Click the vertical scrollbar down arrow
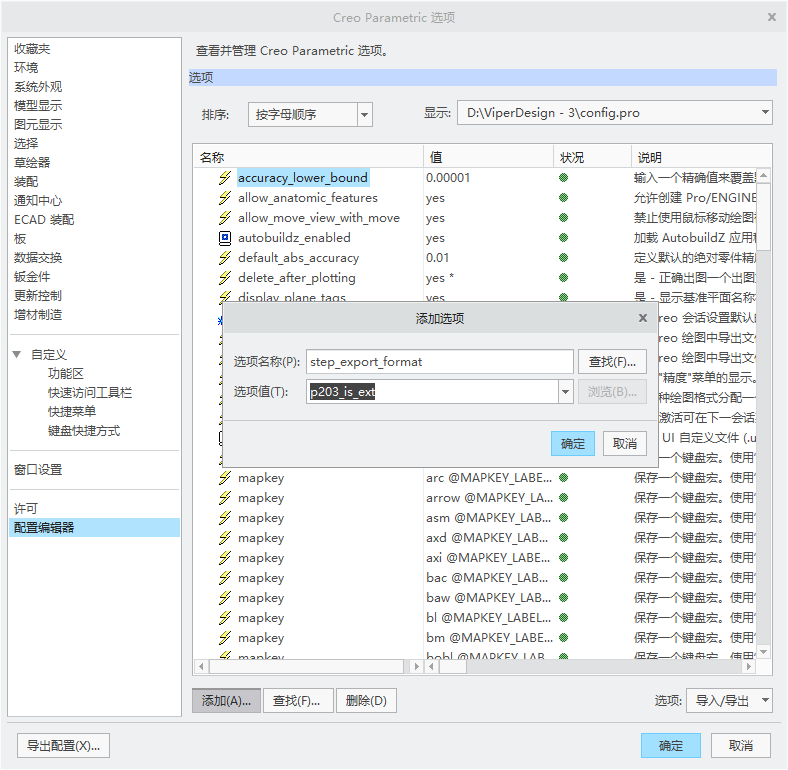Screen dimensions: 788x770 pyautogui.click(x=763, y=652)
